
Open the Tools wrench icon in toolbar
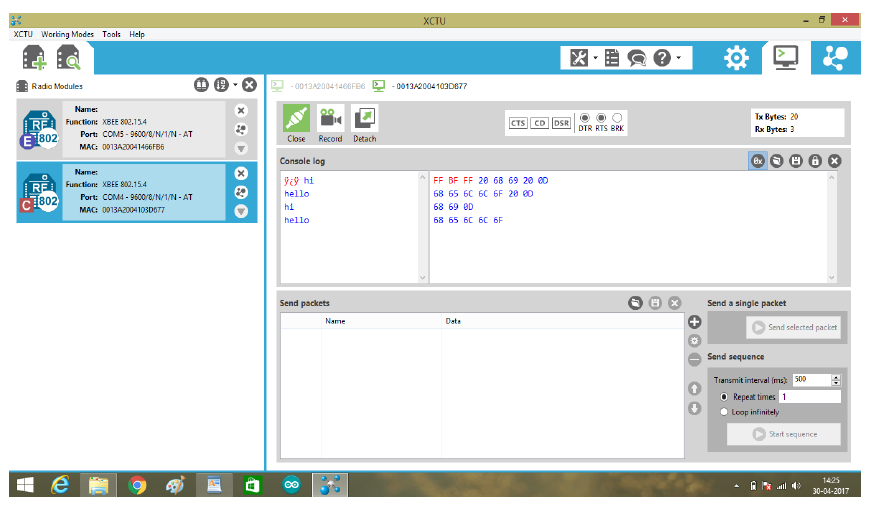579,58
